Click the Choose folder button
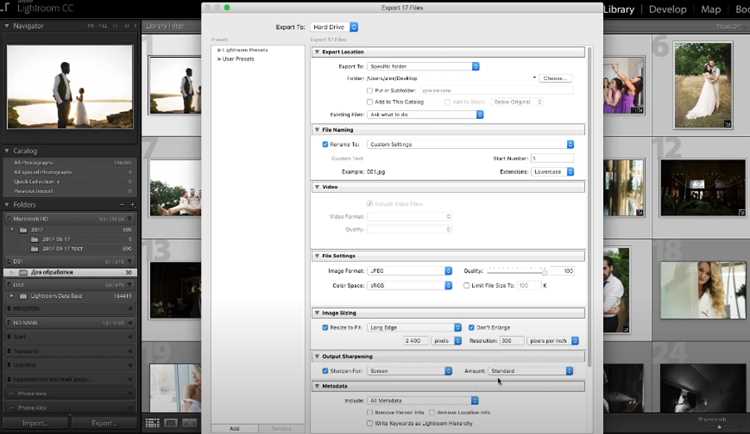 pyautogui.click(x=555, y=78)
